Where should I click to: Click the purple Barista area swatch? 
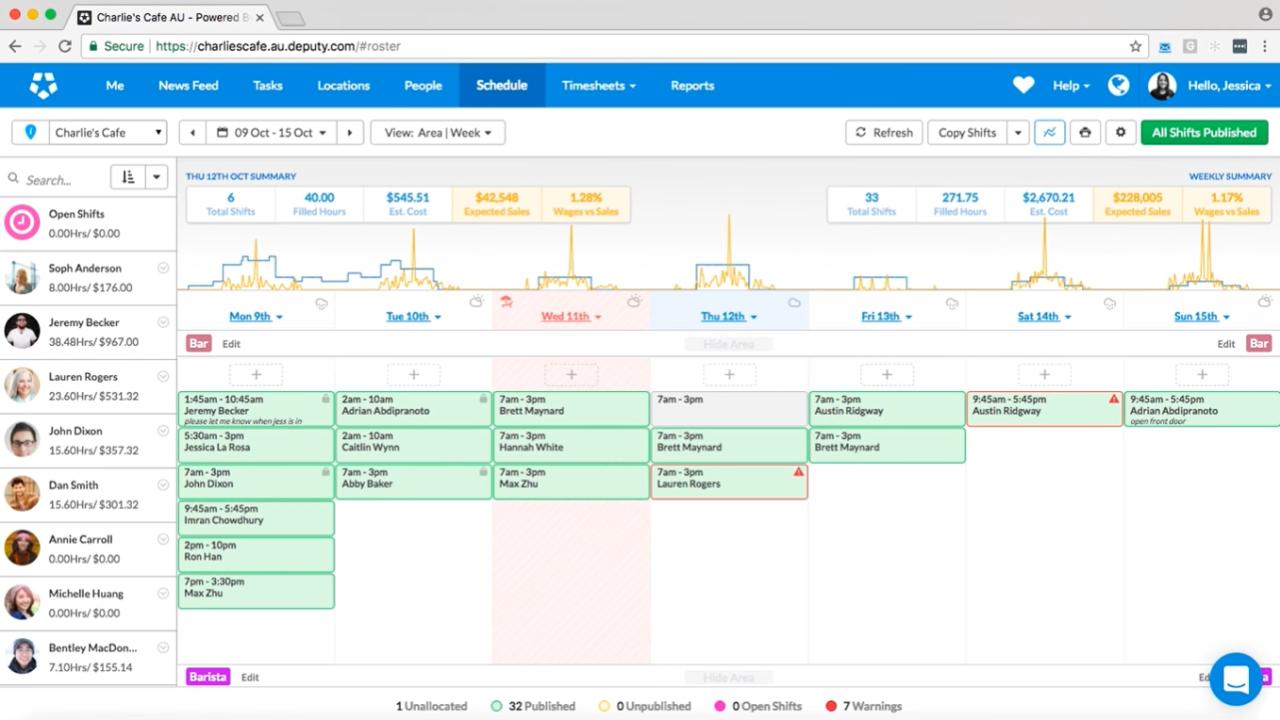pyautogui.click(x=207, y=677)
